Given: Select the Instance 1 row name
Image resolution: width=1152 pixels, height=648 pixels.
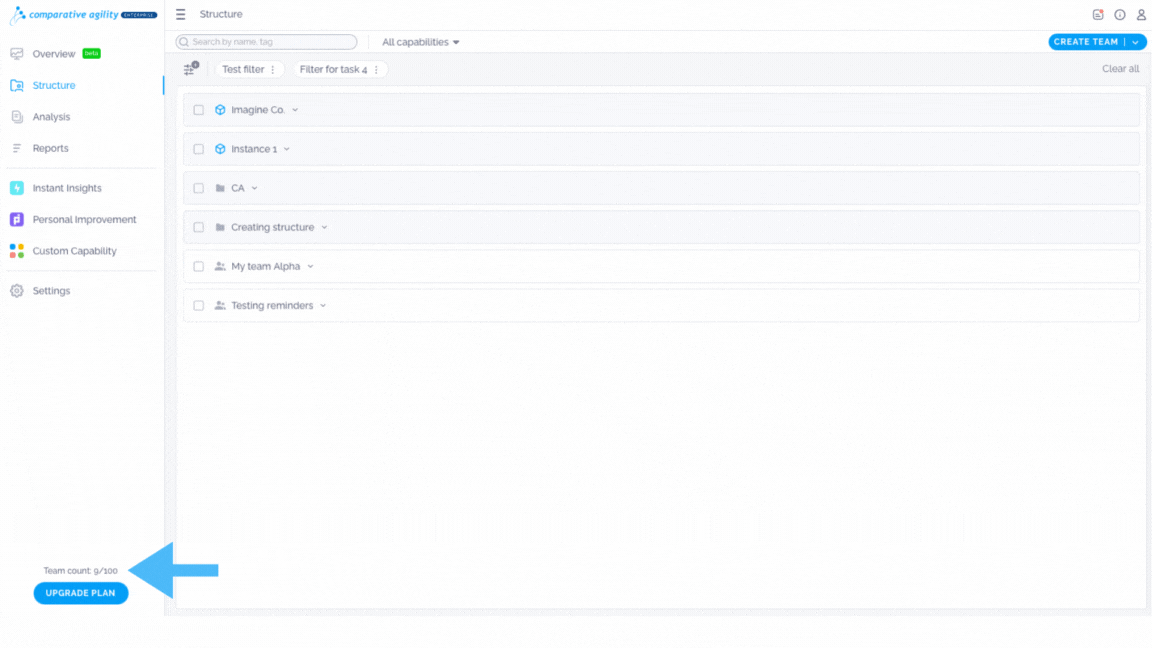Looking at the screenshot, I should (x=254, y=148).
